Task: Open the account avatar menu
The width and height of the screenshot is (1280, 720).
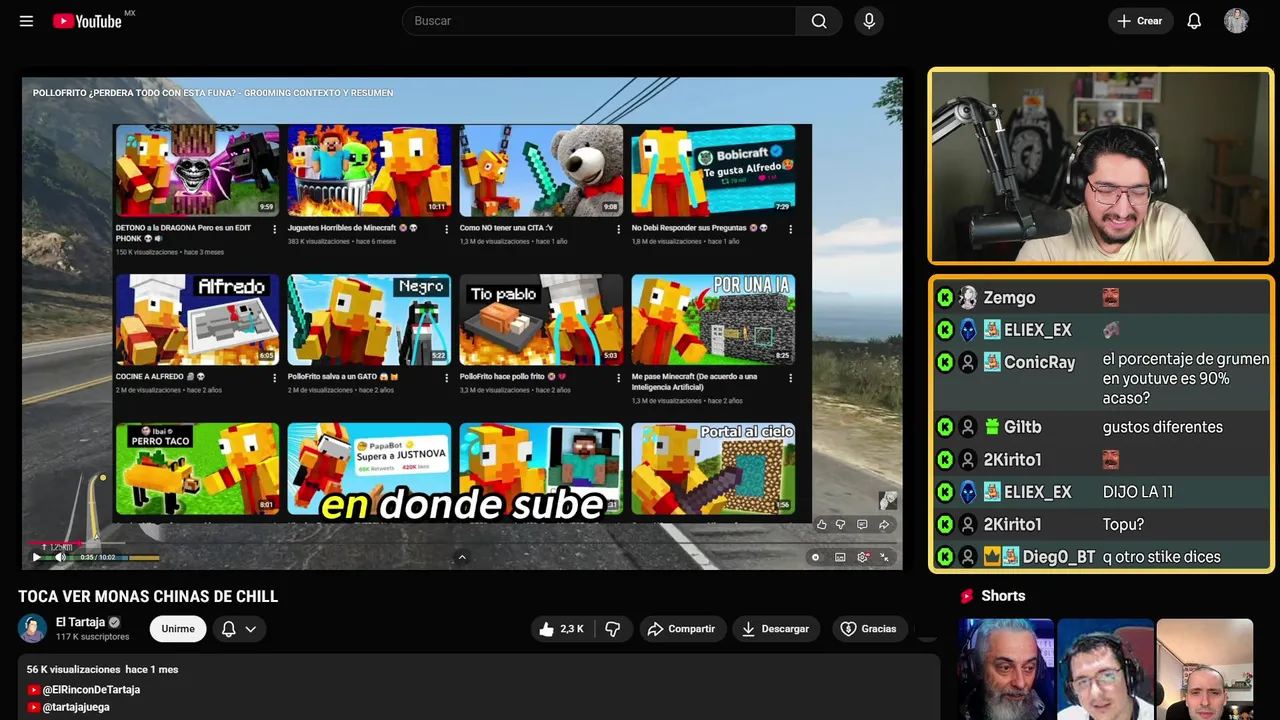Action: (1236, 21)
